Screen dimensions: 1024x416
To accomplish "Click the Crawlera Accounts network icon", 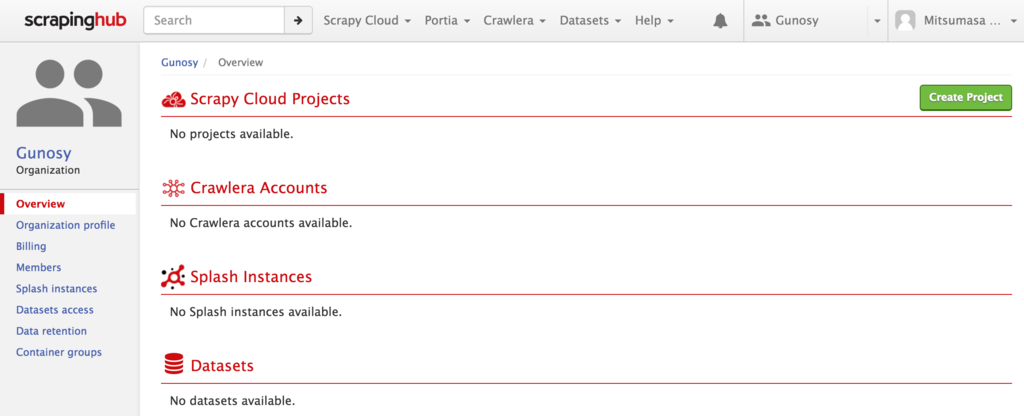I will [173, 188].
